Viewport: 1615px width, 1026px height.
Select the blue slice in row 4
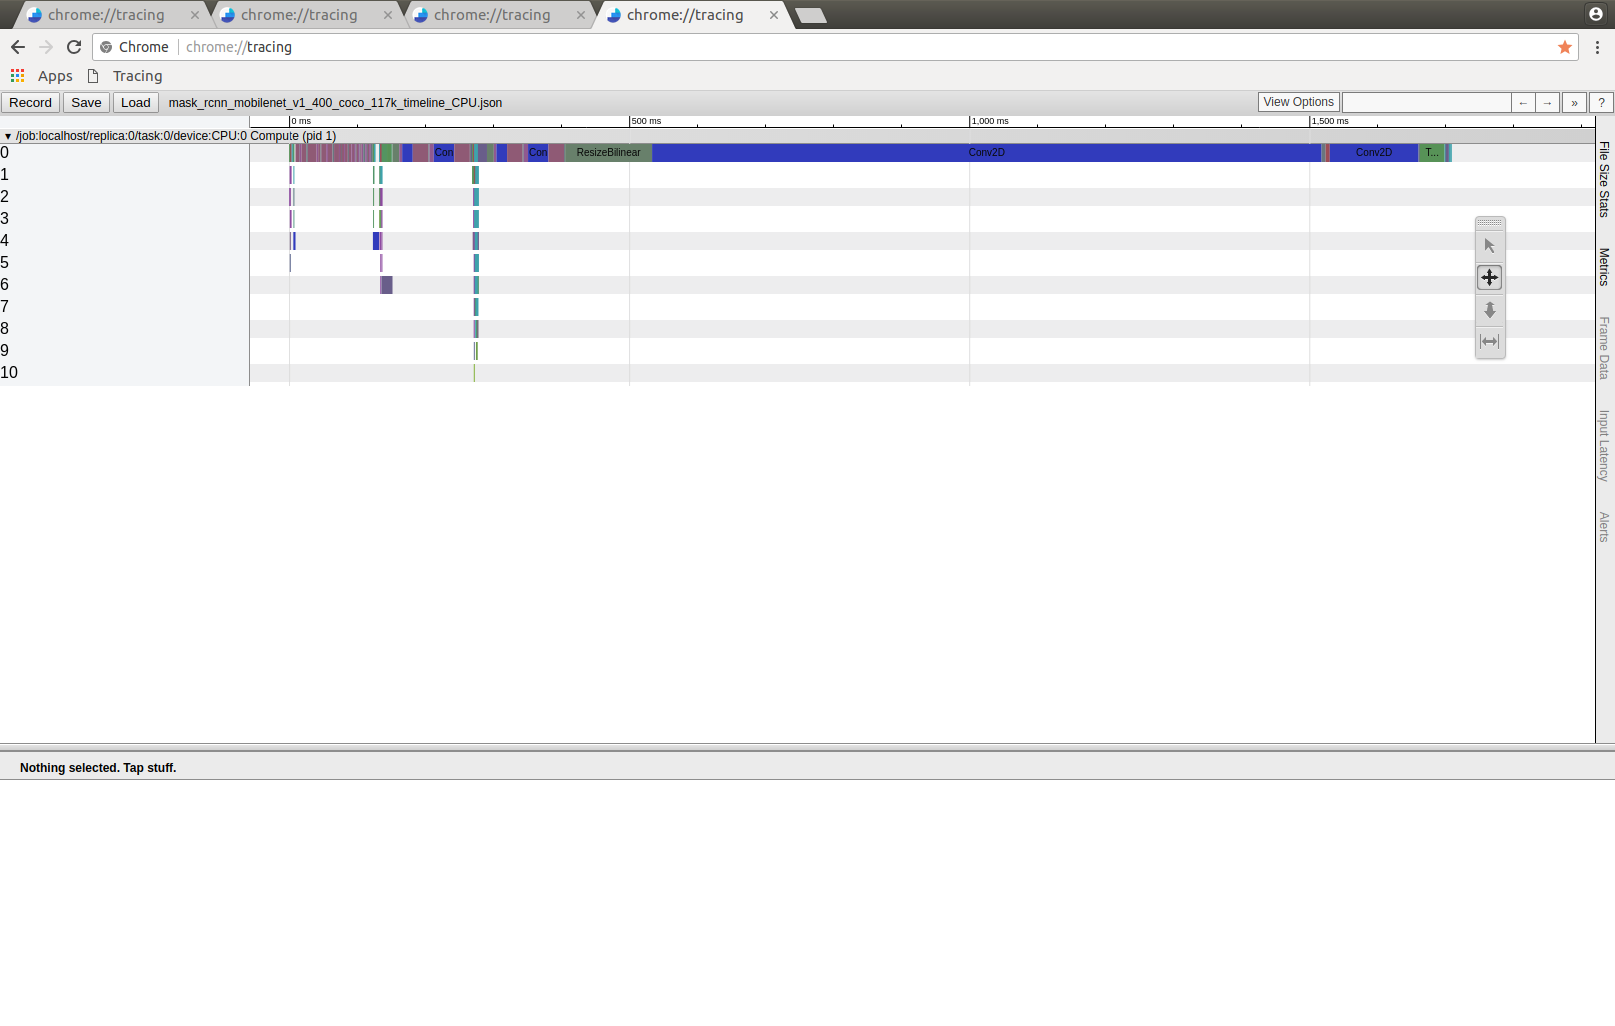(376, 241)
